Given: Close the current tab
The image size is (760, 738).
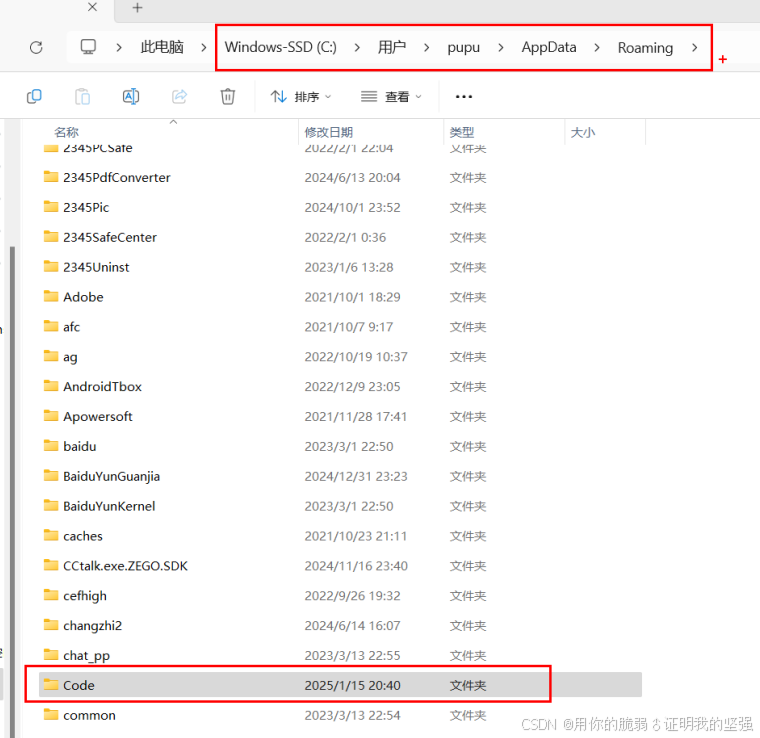Looking at the screenshot, I should click(93, 7).
